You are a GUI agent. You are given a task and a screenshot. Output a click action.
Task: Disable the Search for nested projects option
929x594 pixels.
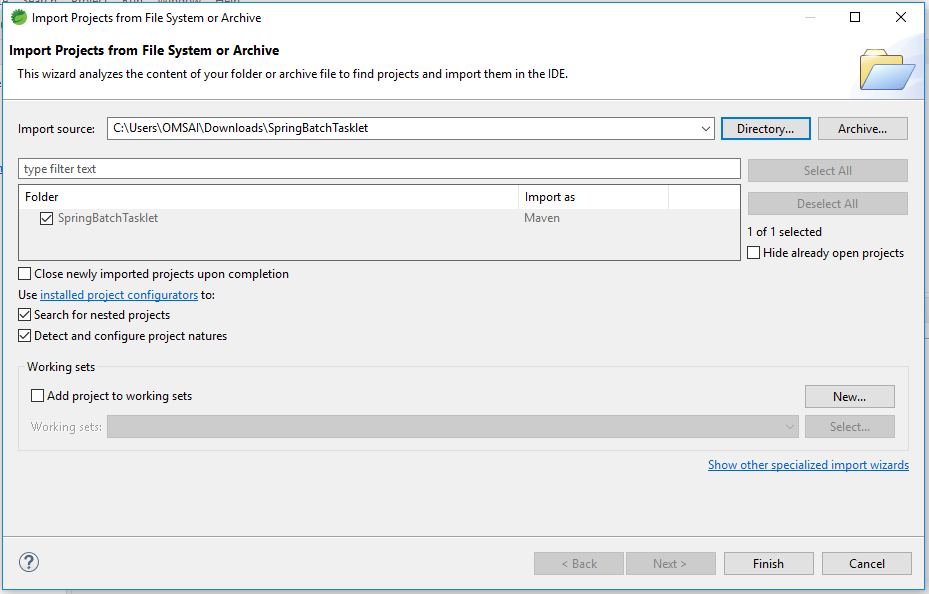[23, 314]
